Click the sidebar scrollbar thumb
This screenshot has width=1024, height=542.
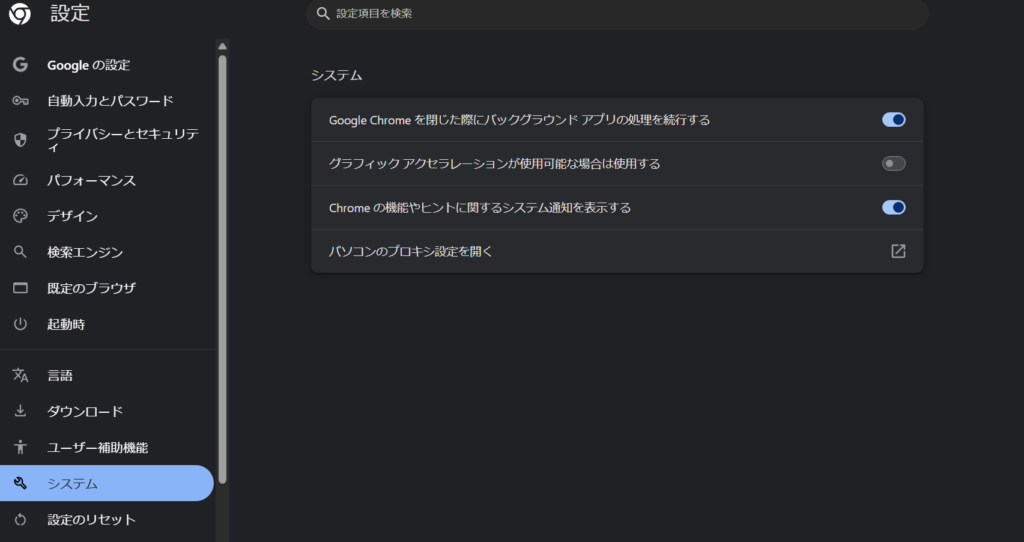(222, 269)
